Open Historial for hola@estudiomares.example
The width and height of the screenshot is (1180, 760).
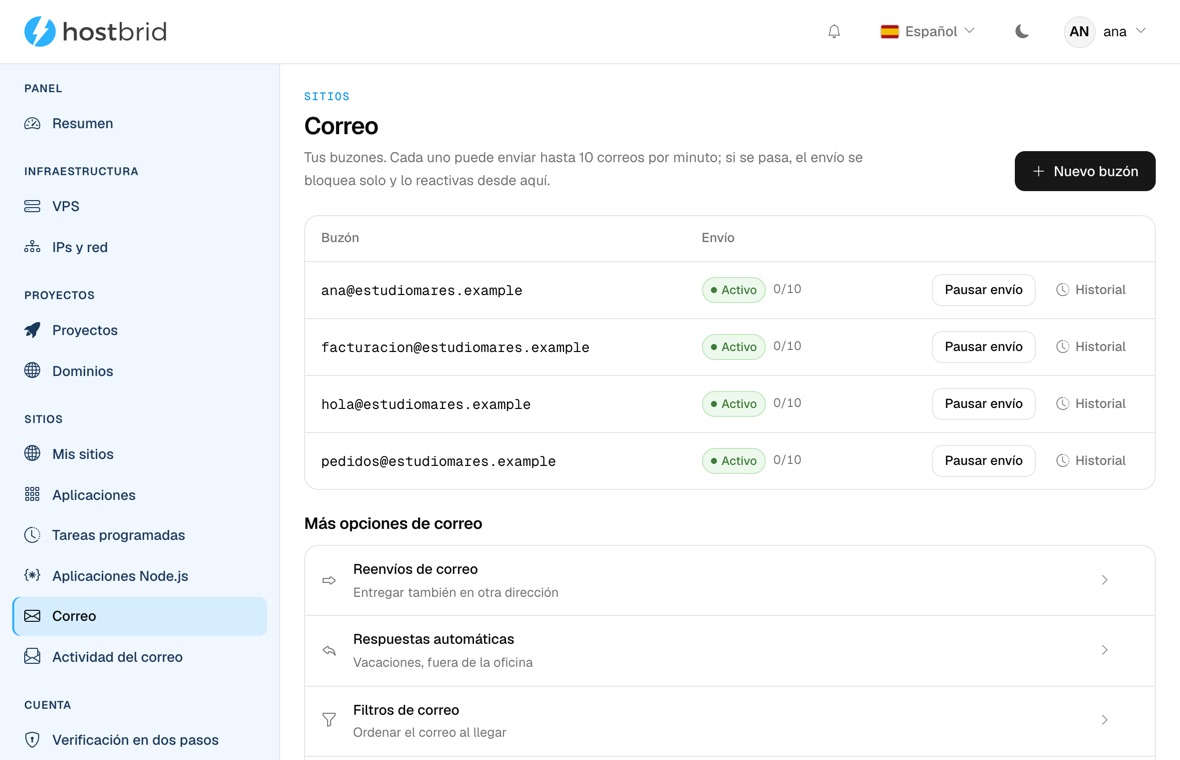point(1090,404)
